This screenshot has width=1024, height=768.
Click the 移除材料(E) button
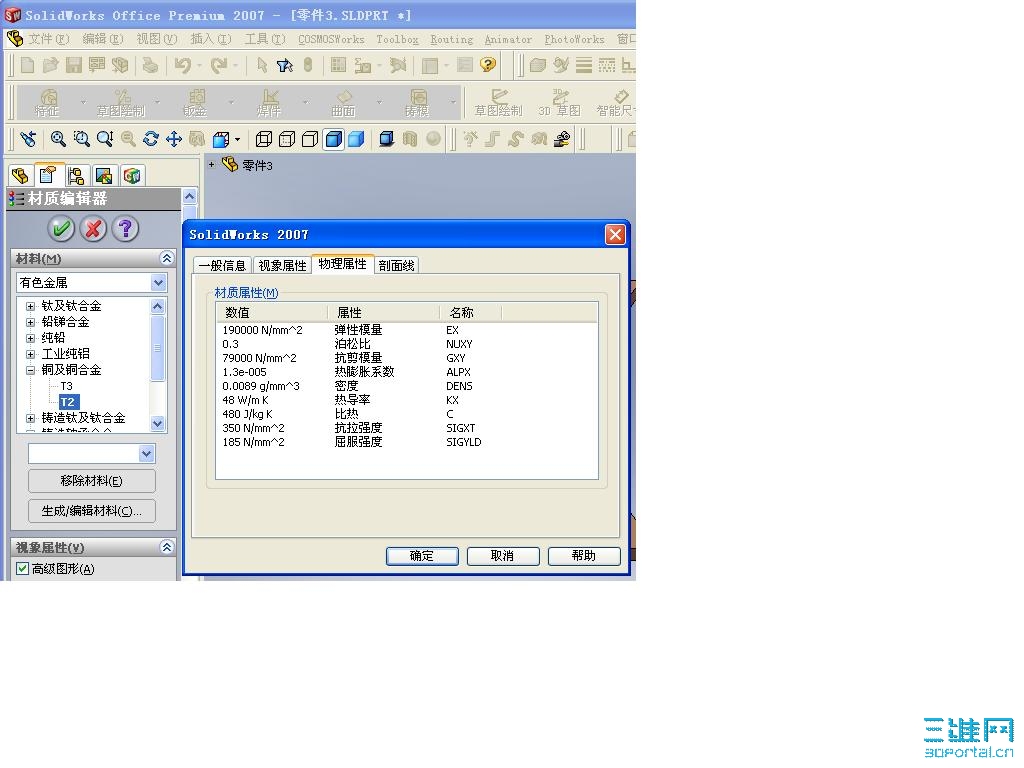click(x=91, y=481)
